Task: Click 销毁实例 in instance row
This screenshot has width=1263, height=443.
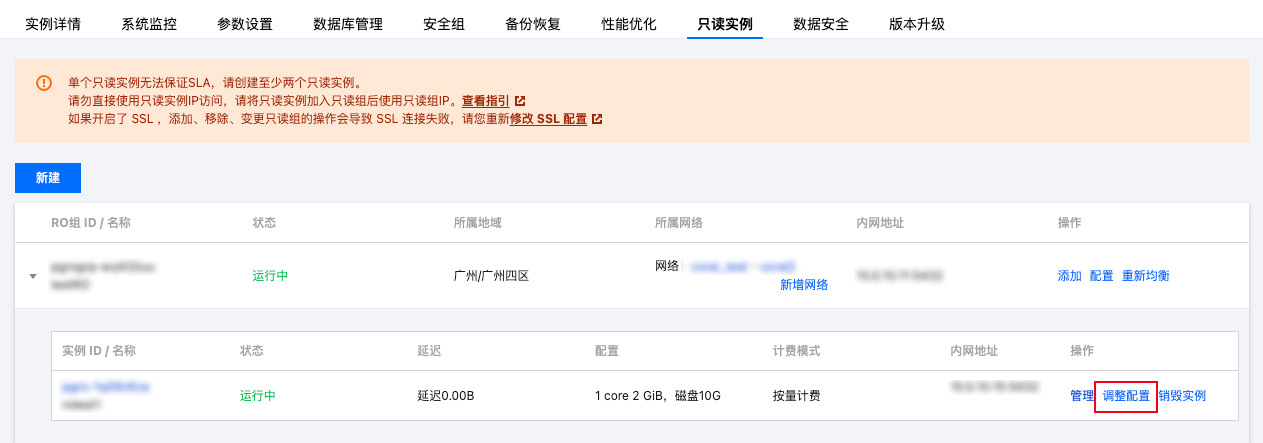Action: click(x=1182, y=396)
